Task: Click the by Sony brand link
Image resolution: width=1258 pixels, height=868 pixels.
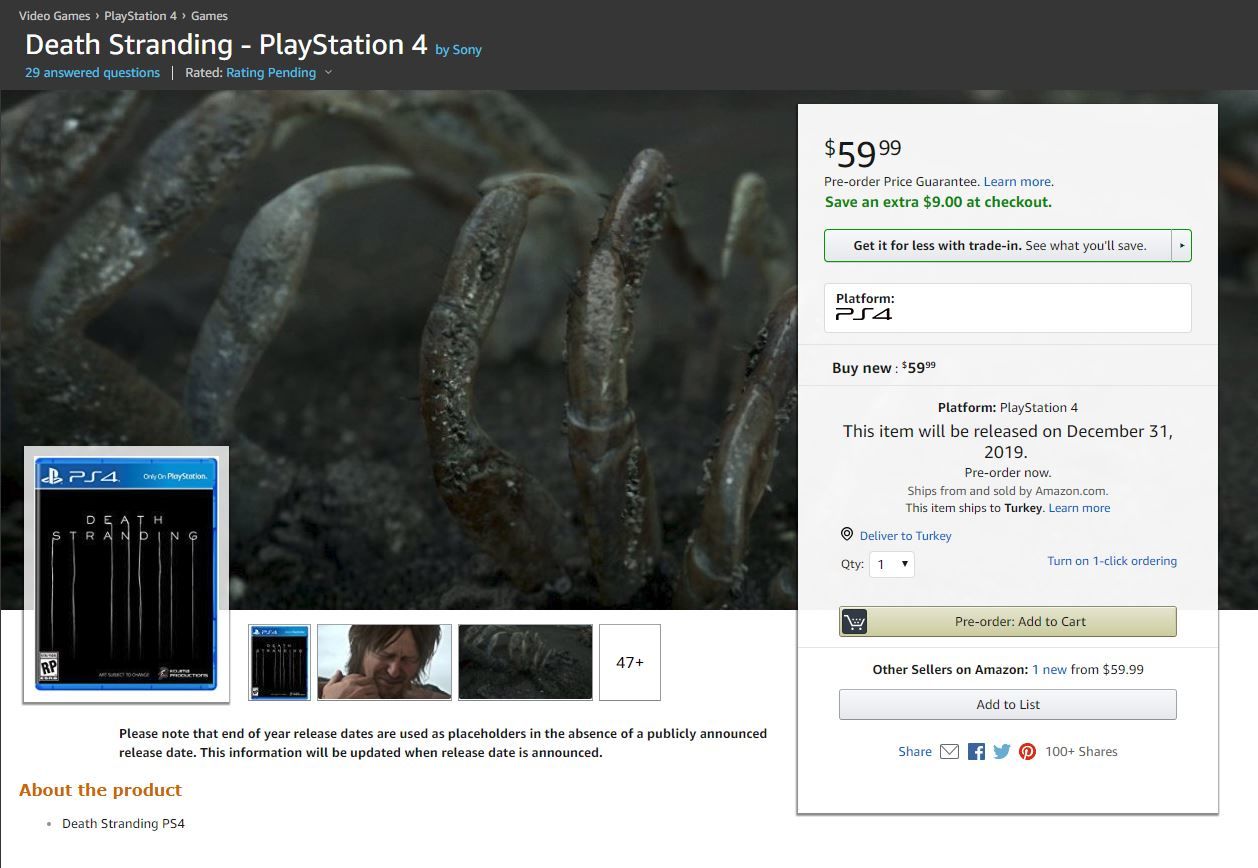Action: pos(458,49)
